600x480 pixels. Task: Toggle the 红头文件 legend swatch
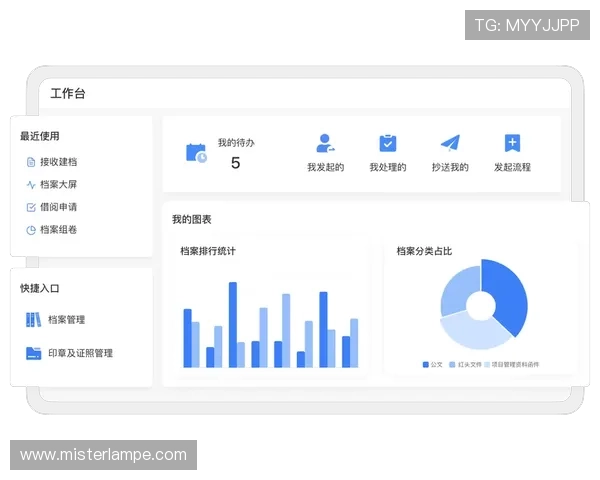[452, 364]
